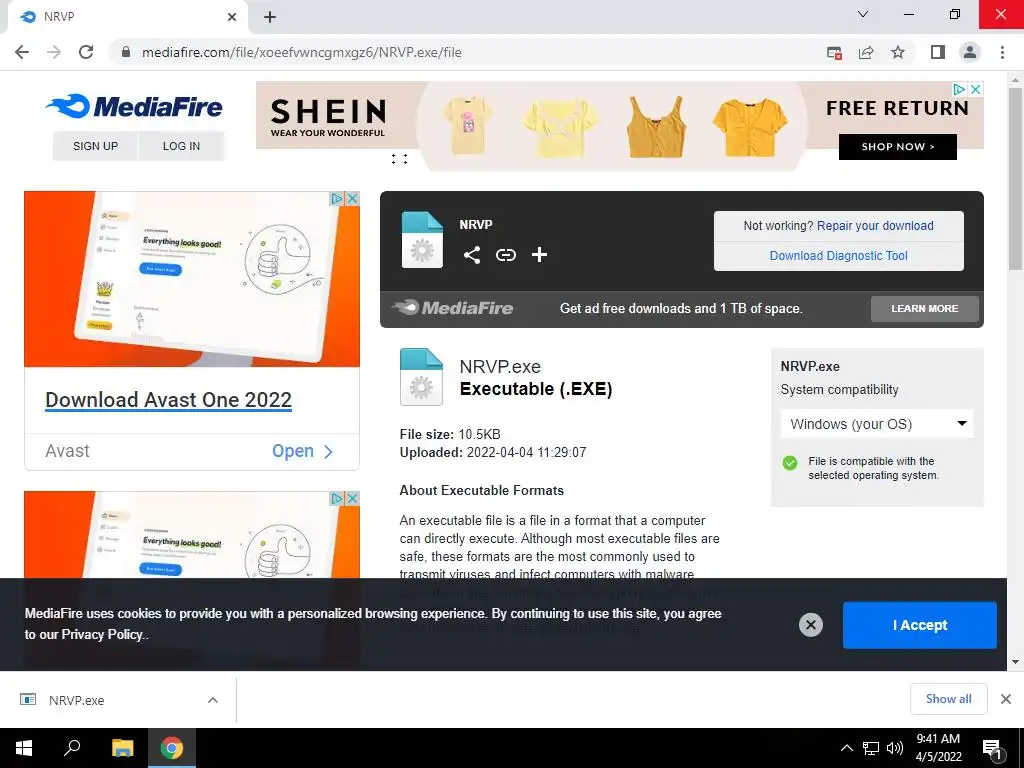Open the tab search chevron
The image size is (1024, 768).
(863, 14)
